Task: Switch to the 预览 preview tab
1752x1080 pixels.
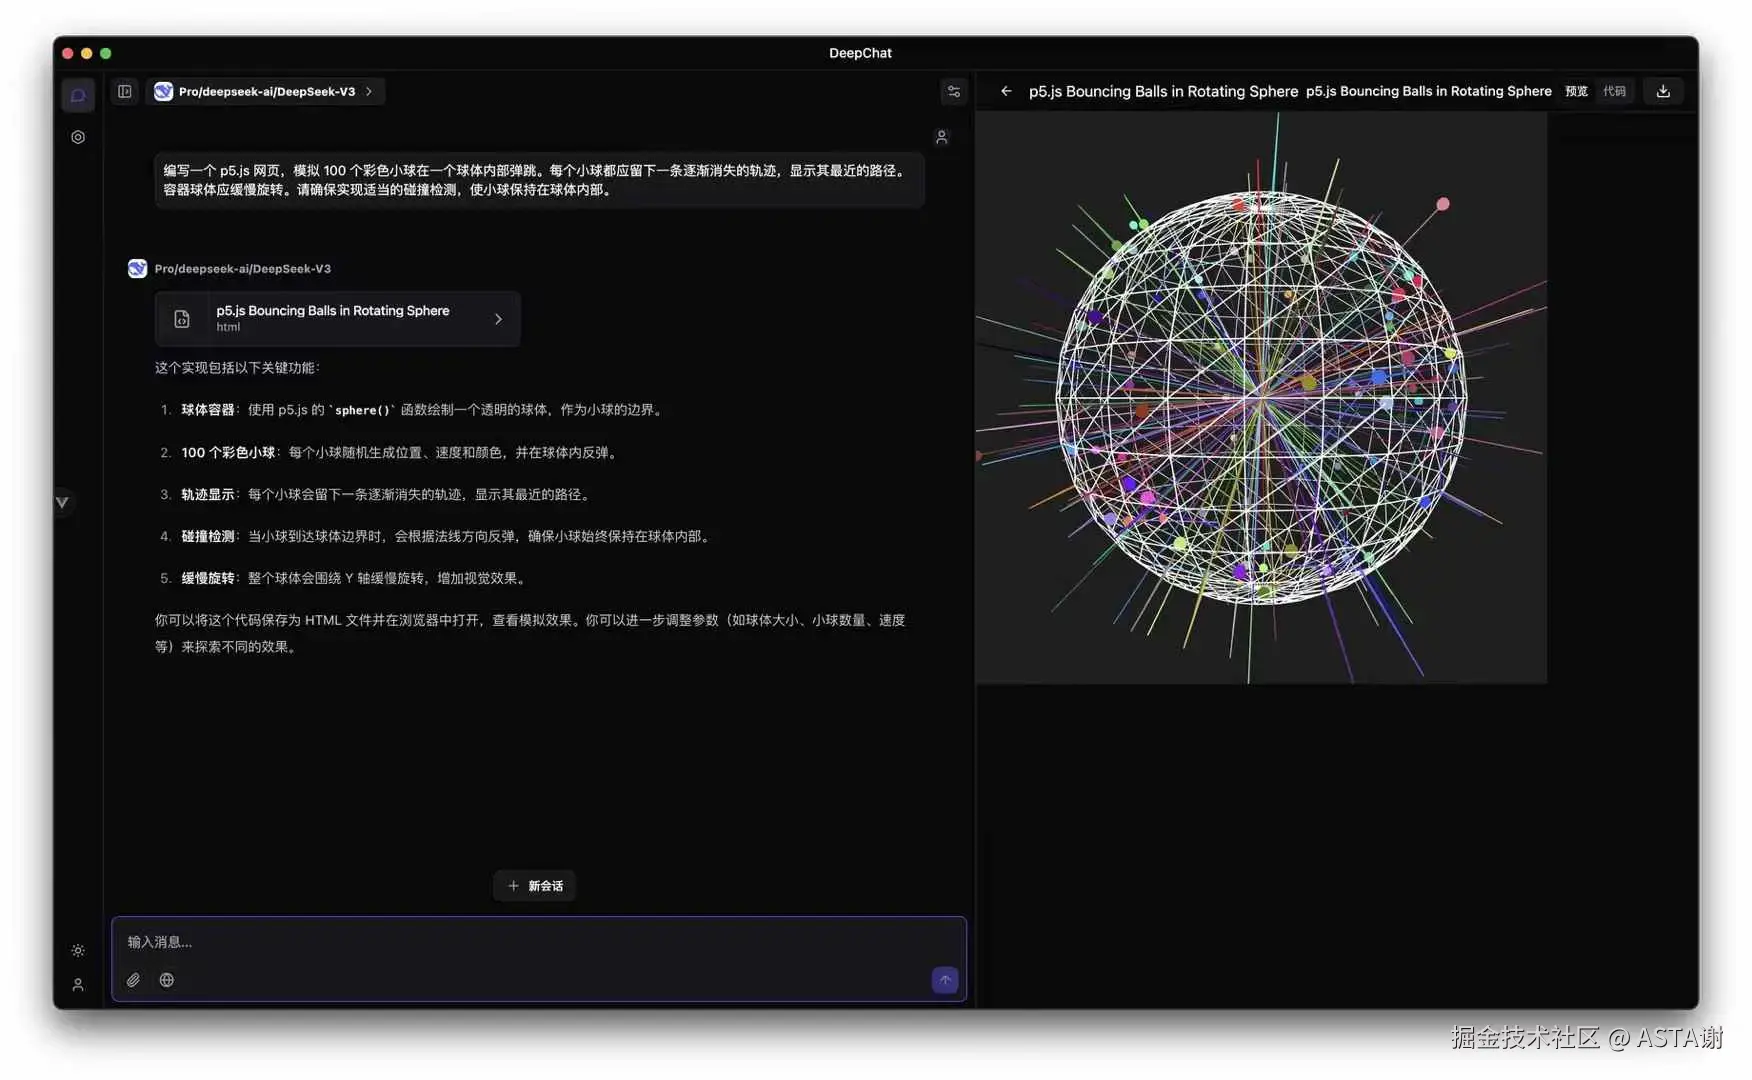Action: coord(1576,91)
